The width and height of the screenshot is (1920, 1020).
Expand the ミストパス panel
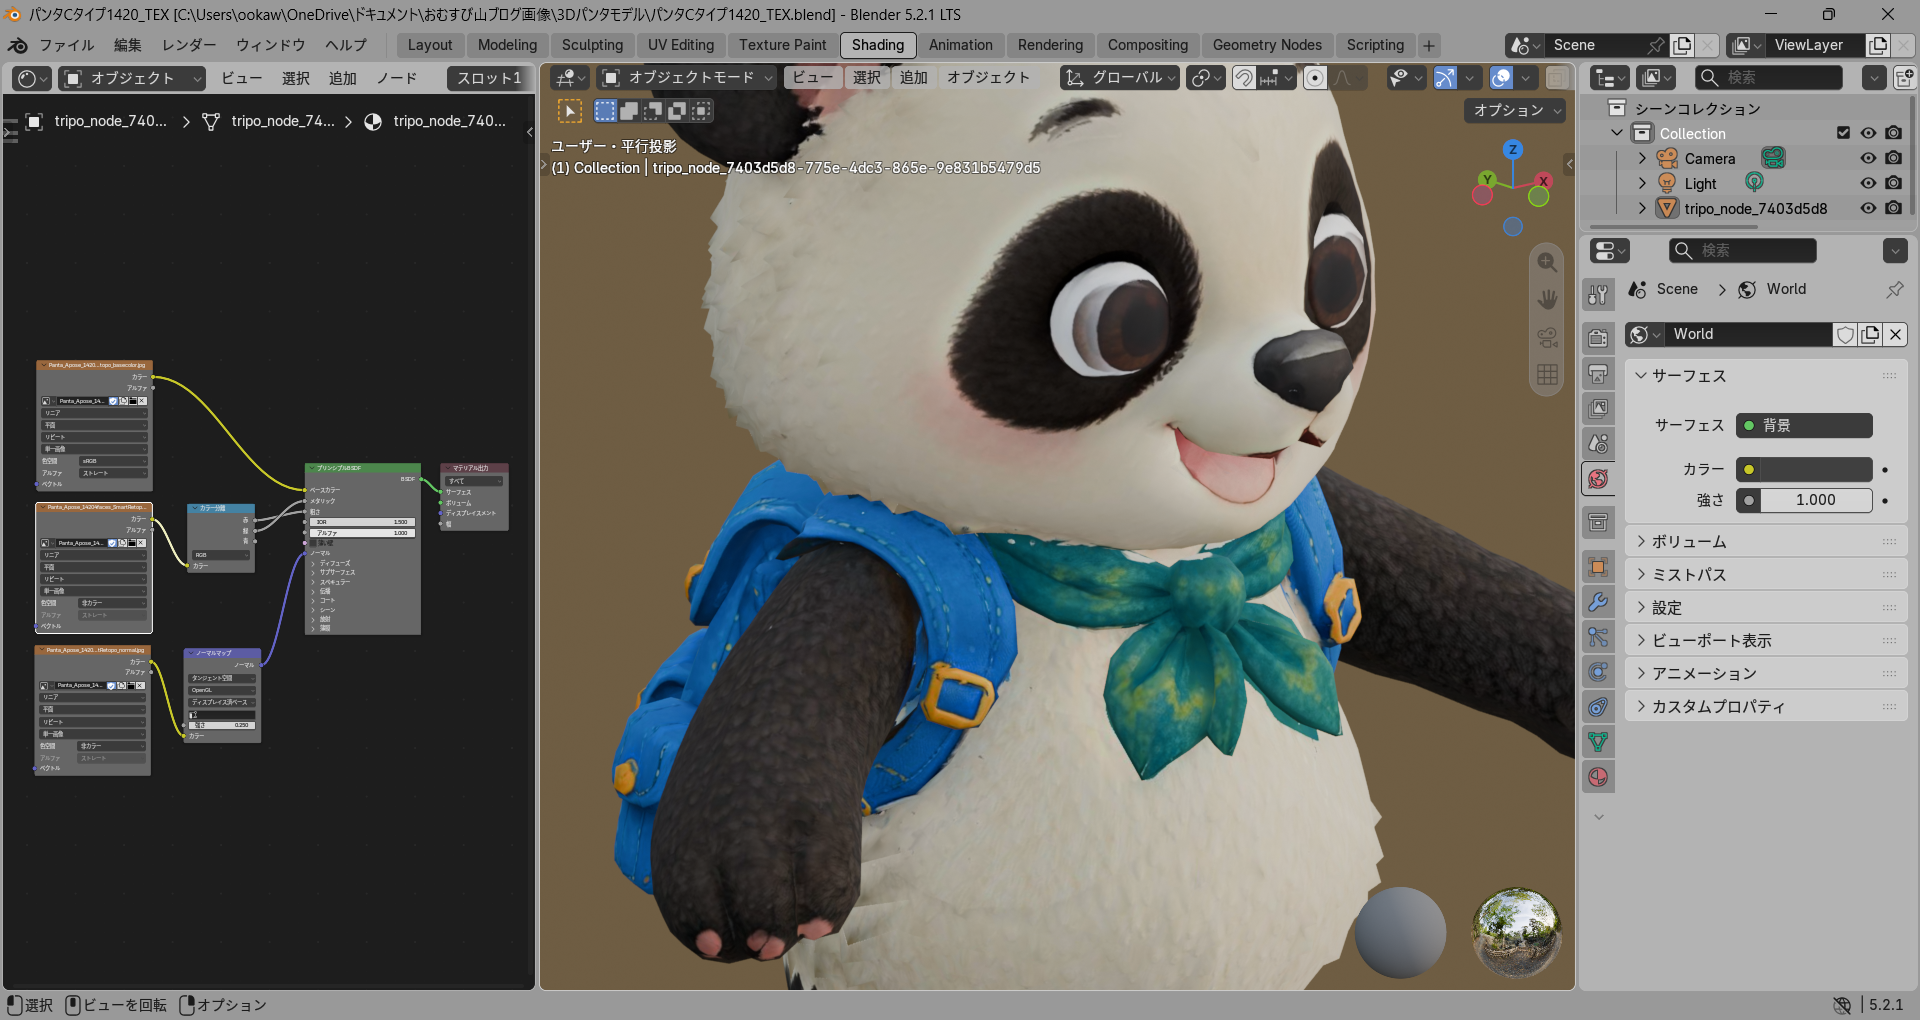[1766, 574]
